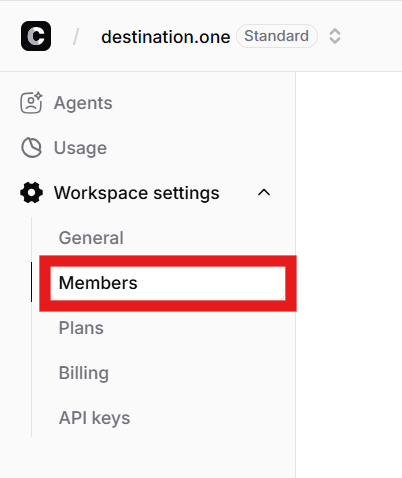Click the Agents person sparkle icon
The image size is (402, 478).
pyautogui.click(x=31, y=103)
